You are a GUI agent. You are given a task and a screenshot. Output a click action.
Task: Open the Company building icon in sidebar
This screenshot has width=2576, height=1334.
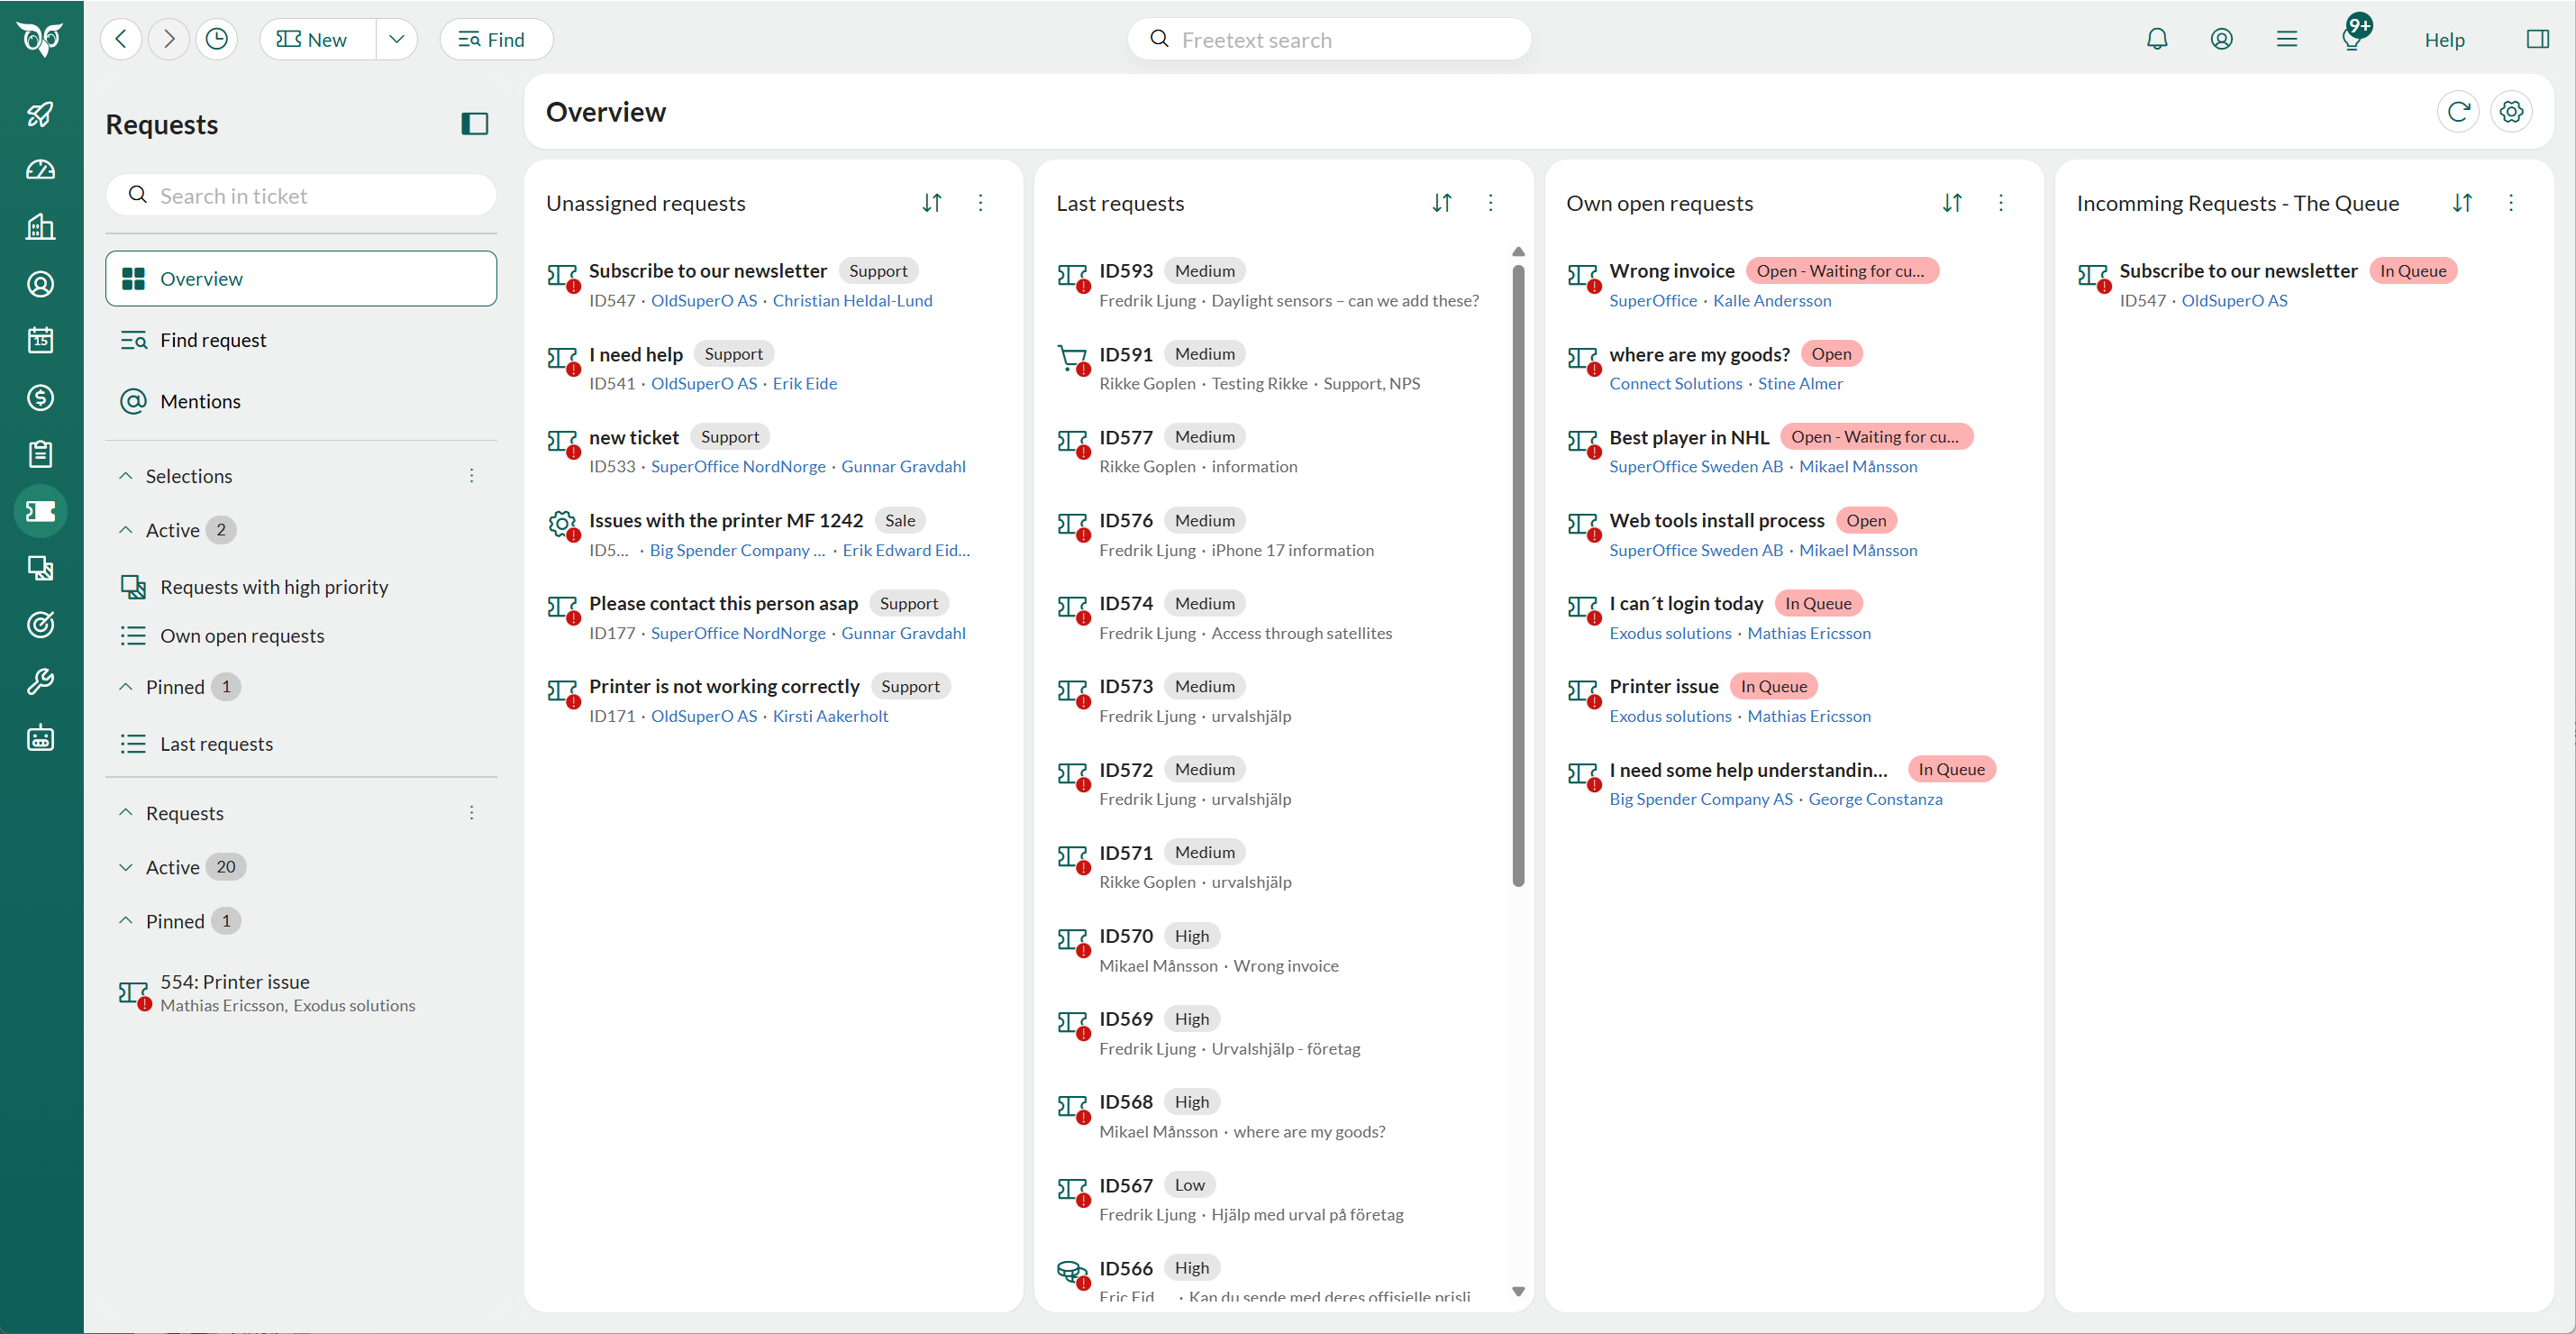[x=40, y=227]
